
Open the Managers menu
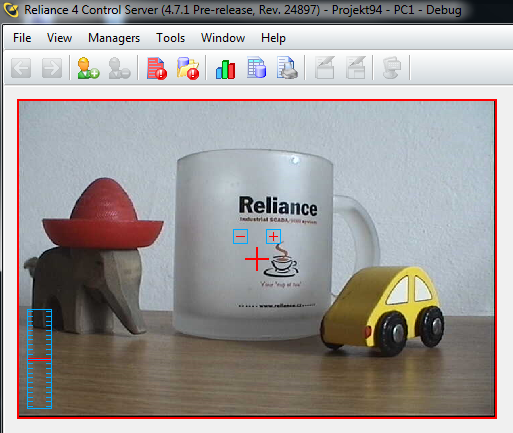pos(114,38)
